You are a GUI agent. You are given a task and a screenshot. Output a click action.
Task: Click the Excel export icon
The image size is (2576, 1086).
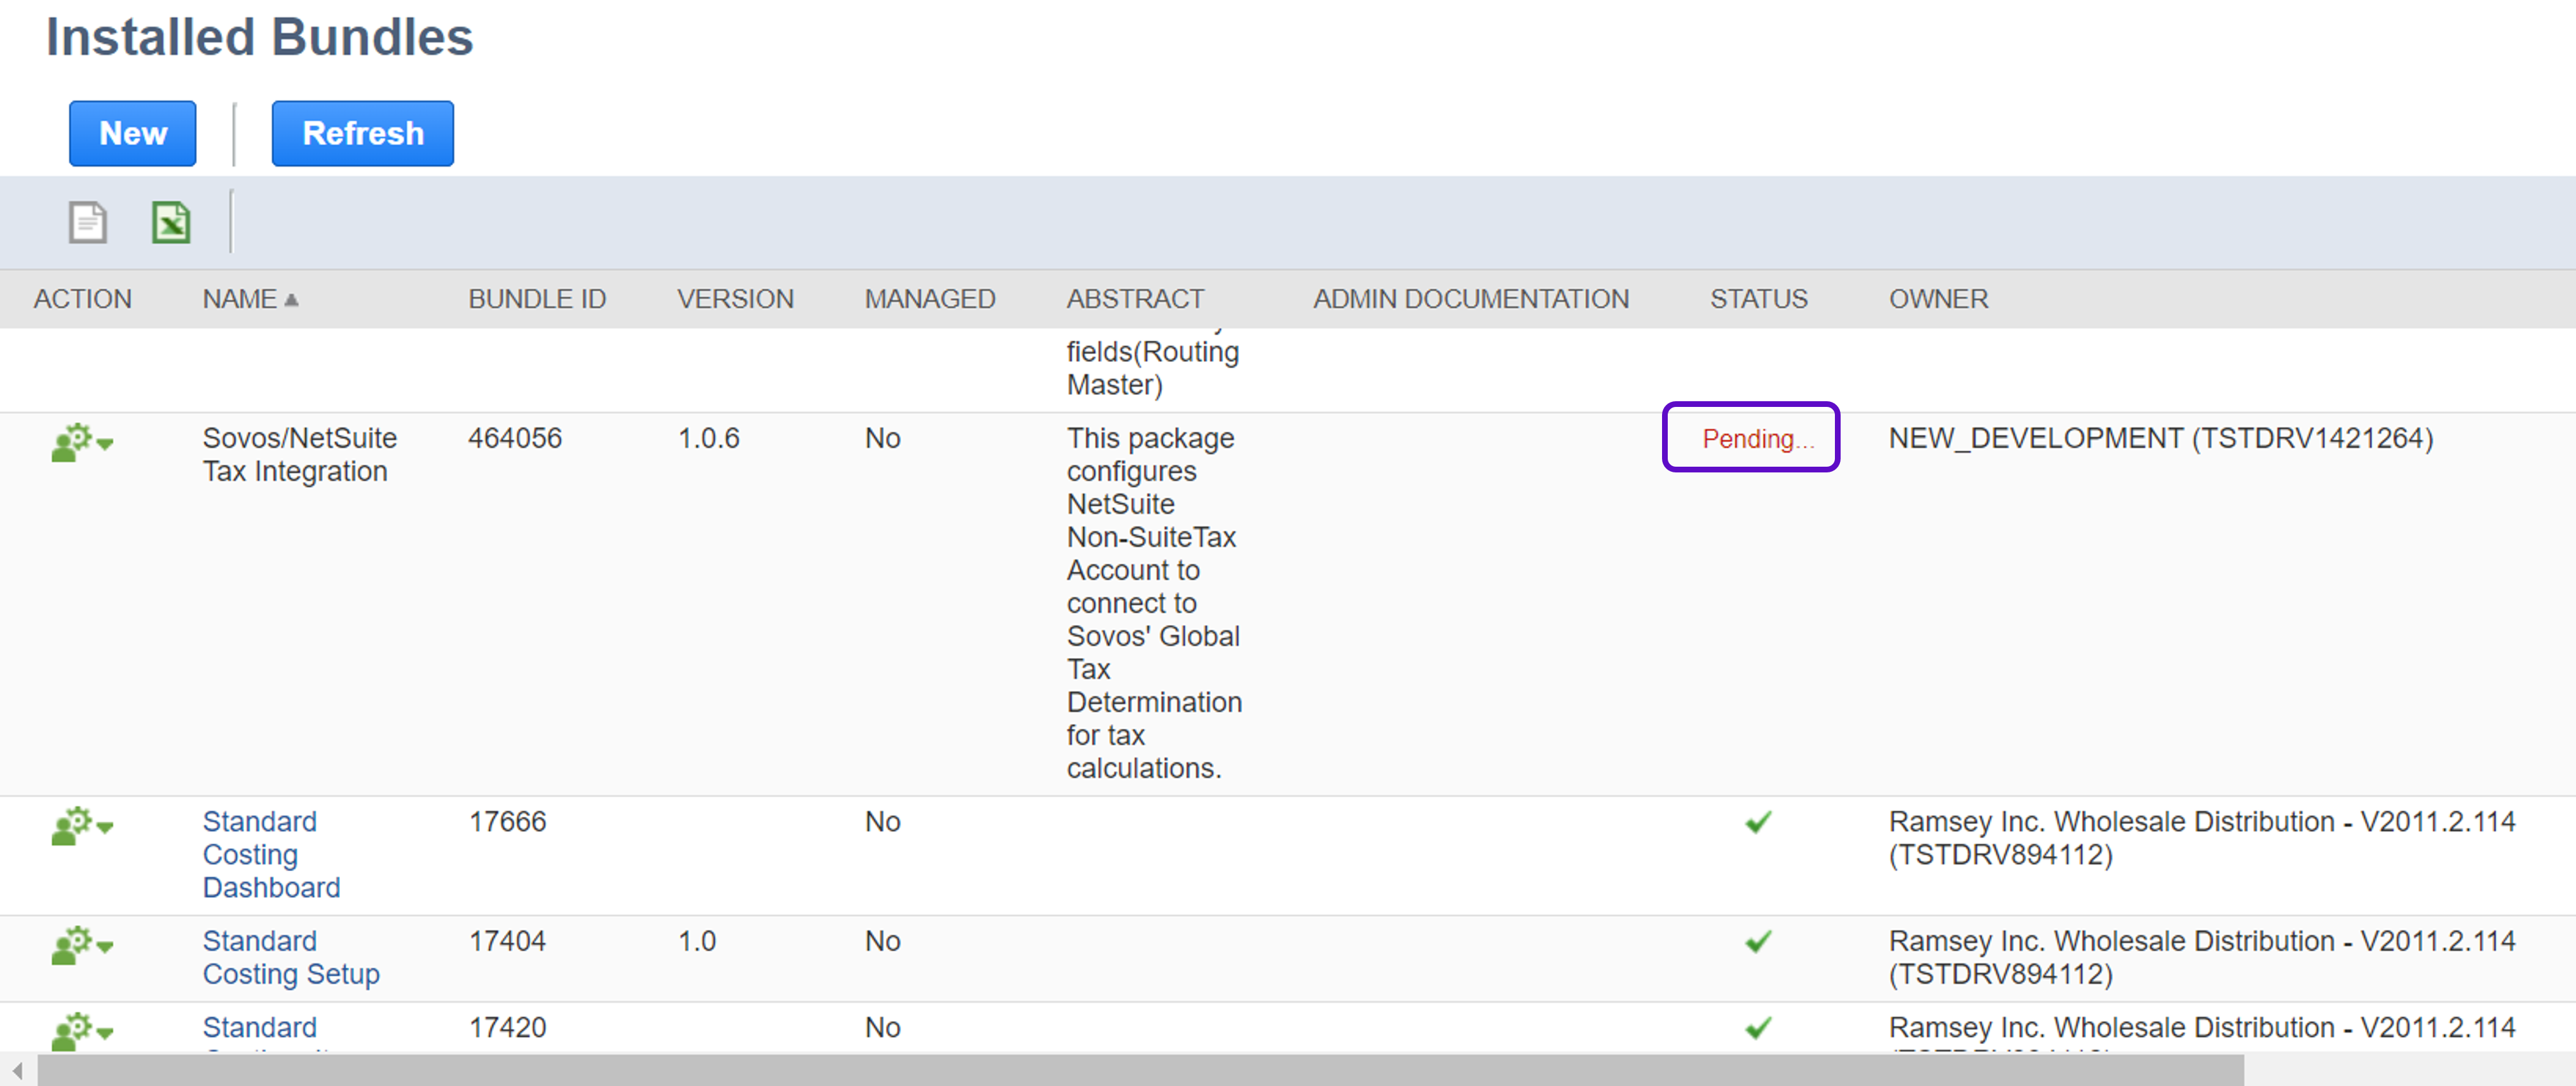171,222
